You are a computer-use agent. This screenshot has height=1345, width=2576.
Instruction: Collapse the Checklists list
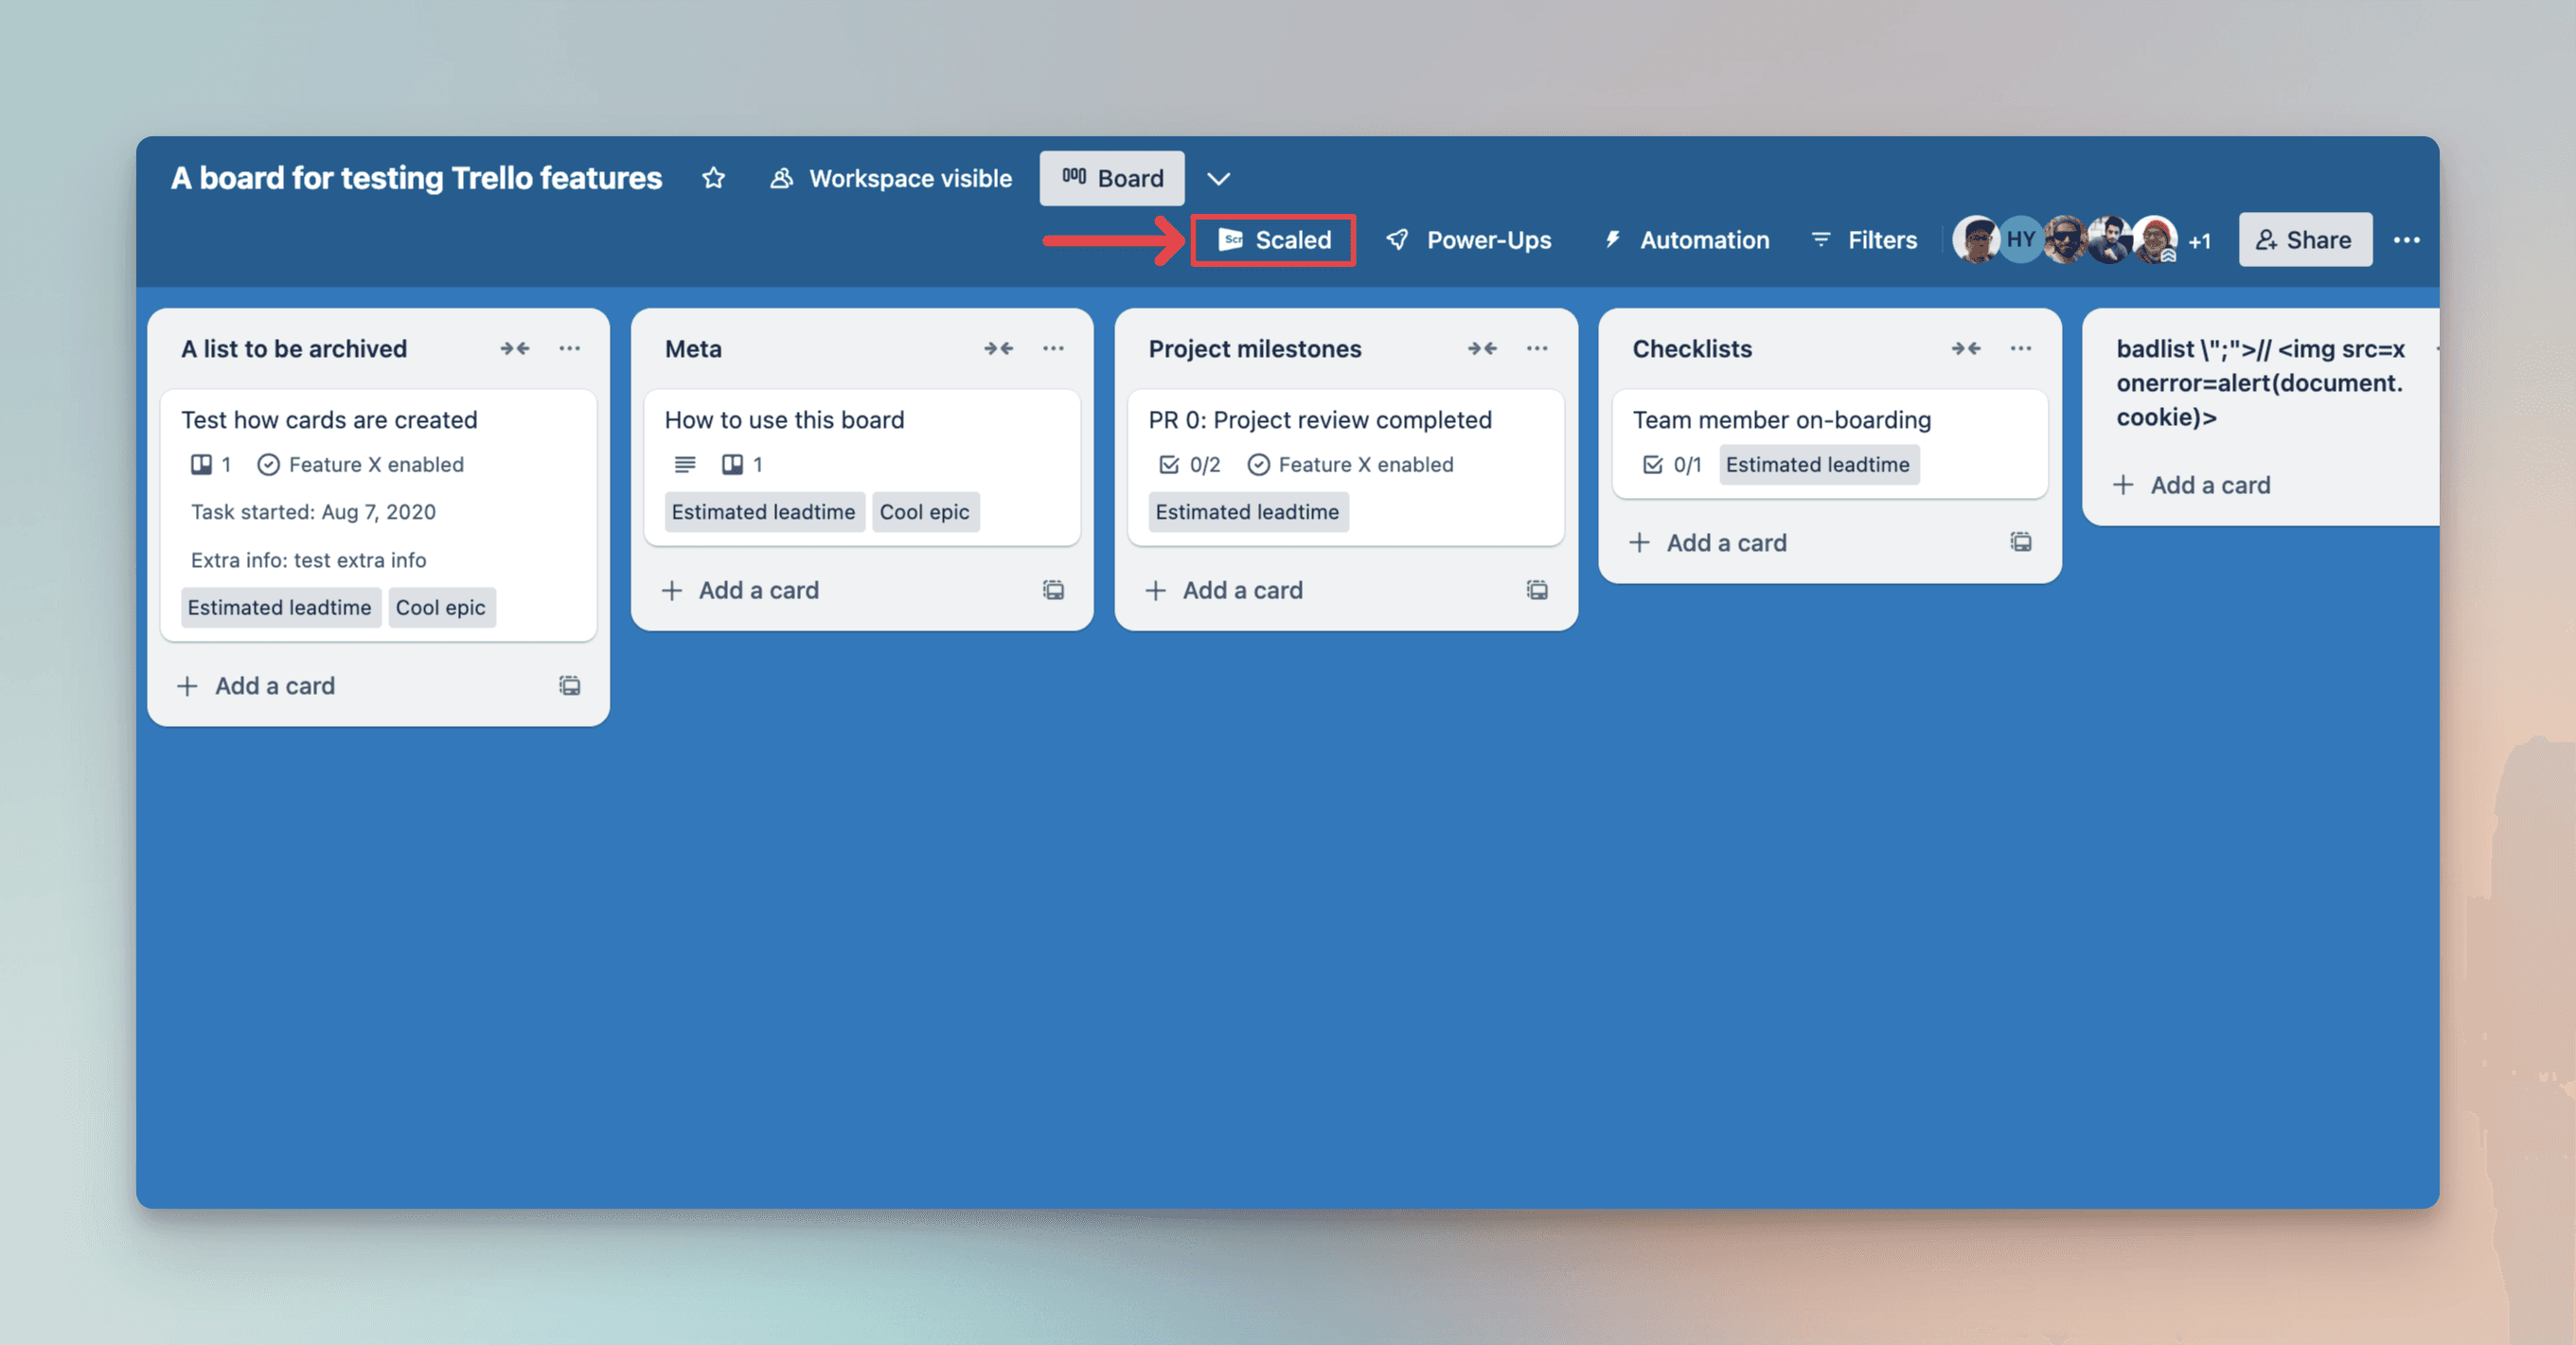(1966, 348)
